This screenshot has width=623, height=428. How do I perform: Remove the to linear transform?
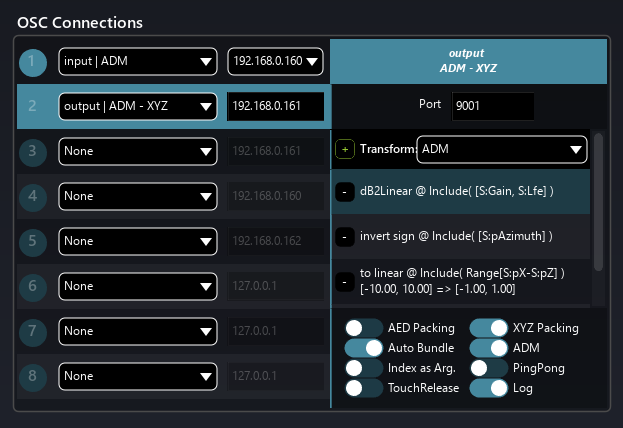point(344,281)
